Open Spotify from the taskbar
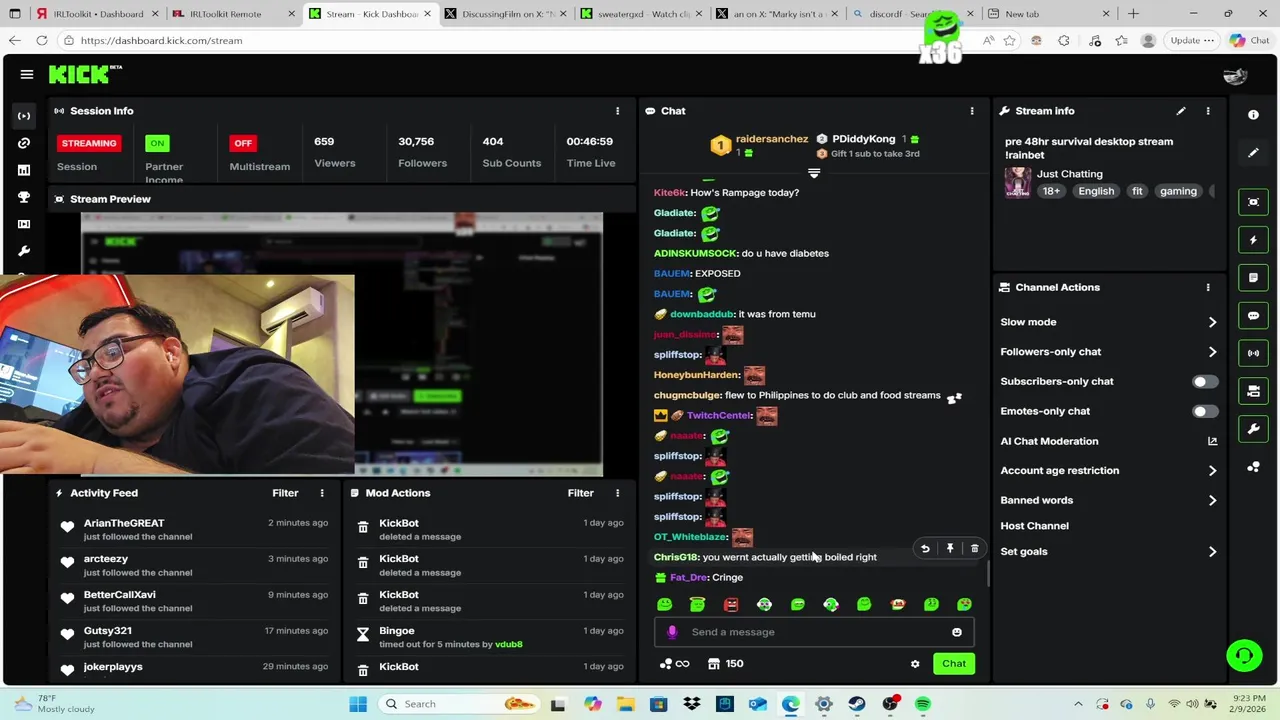 point(923,704)
